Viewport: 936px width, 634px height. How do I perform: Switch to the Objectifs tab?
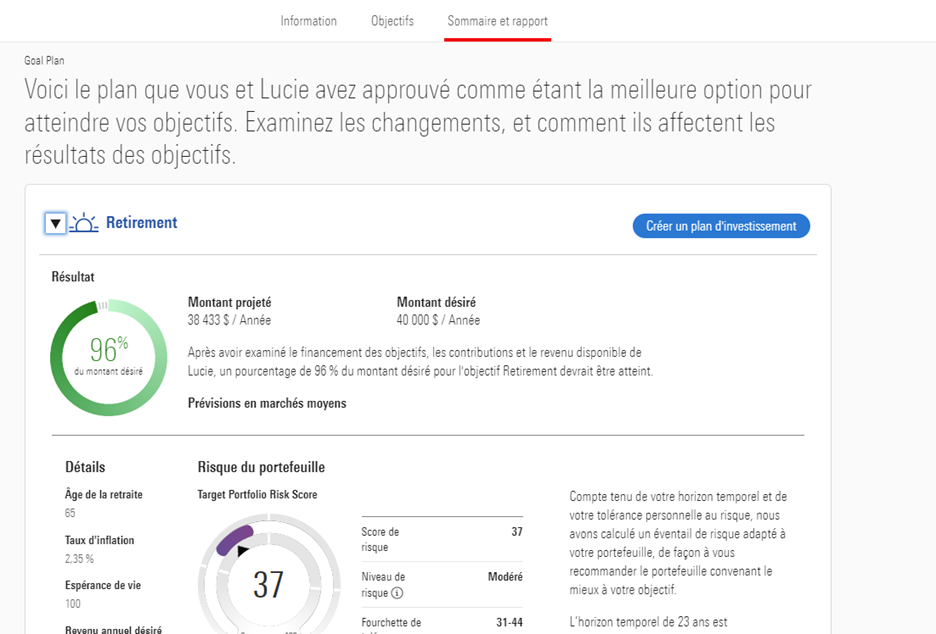click(392, 21)
